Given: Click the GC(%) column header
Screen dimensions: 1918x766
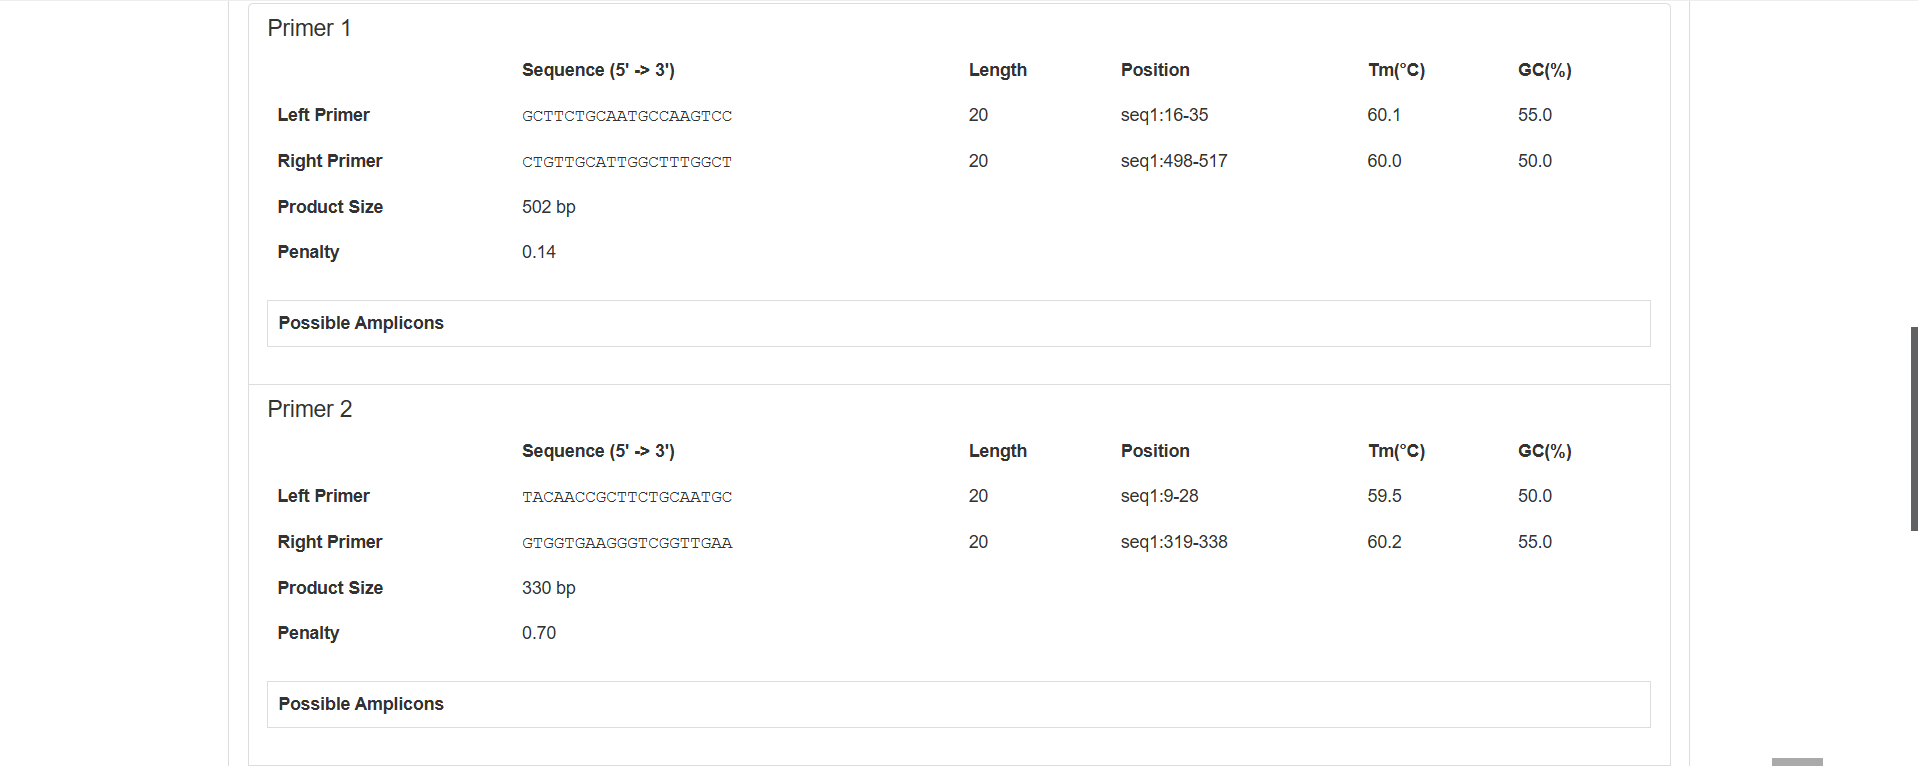Looking at the screenshot, I should (1544, 70).
